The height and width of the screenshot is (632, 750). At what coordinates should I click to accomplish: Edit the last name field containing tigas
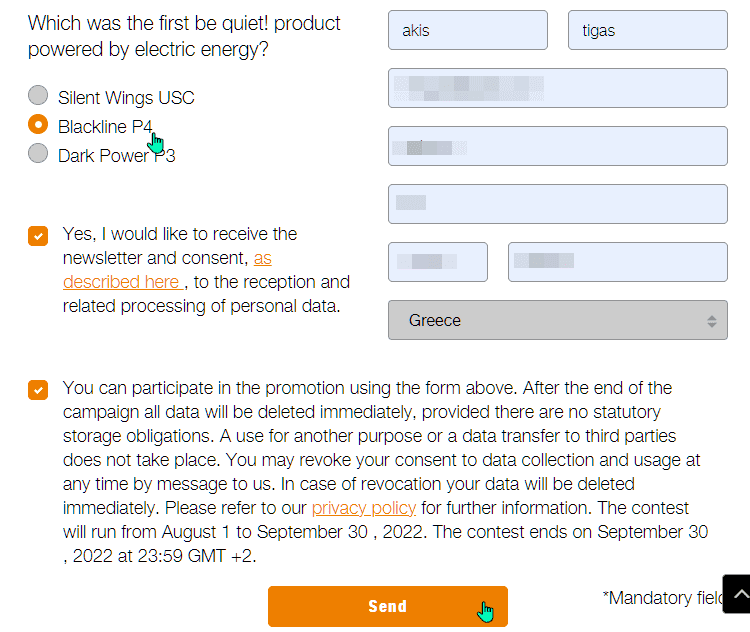648,30
